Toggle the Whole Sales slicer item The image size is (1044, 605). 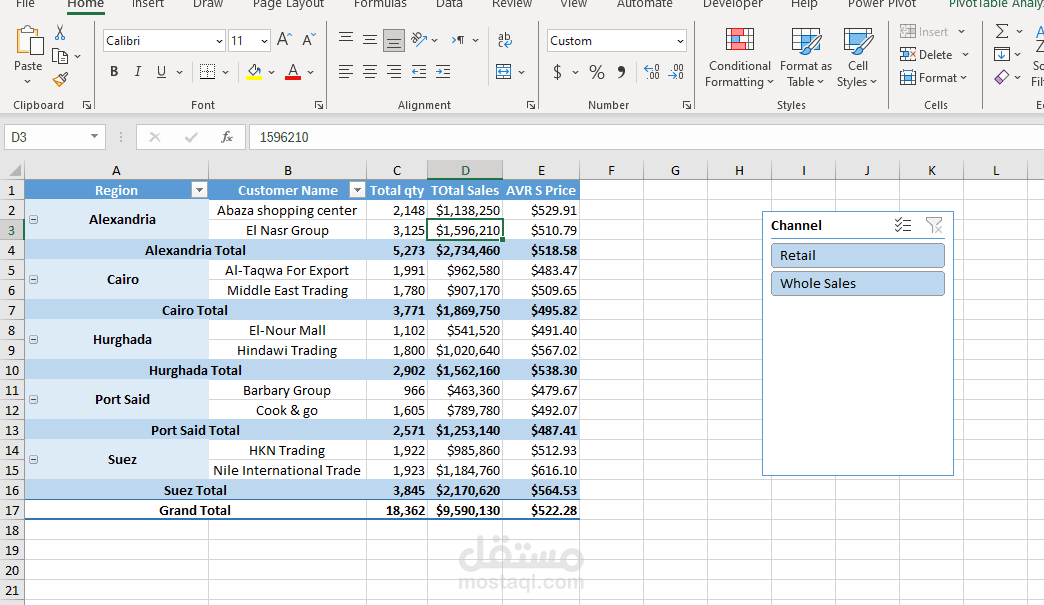[x=858, y=284]
